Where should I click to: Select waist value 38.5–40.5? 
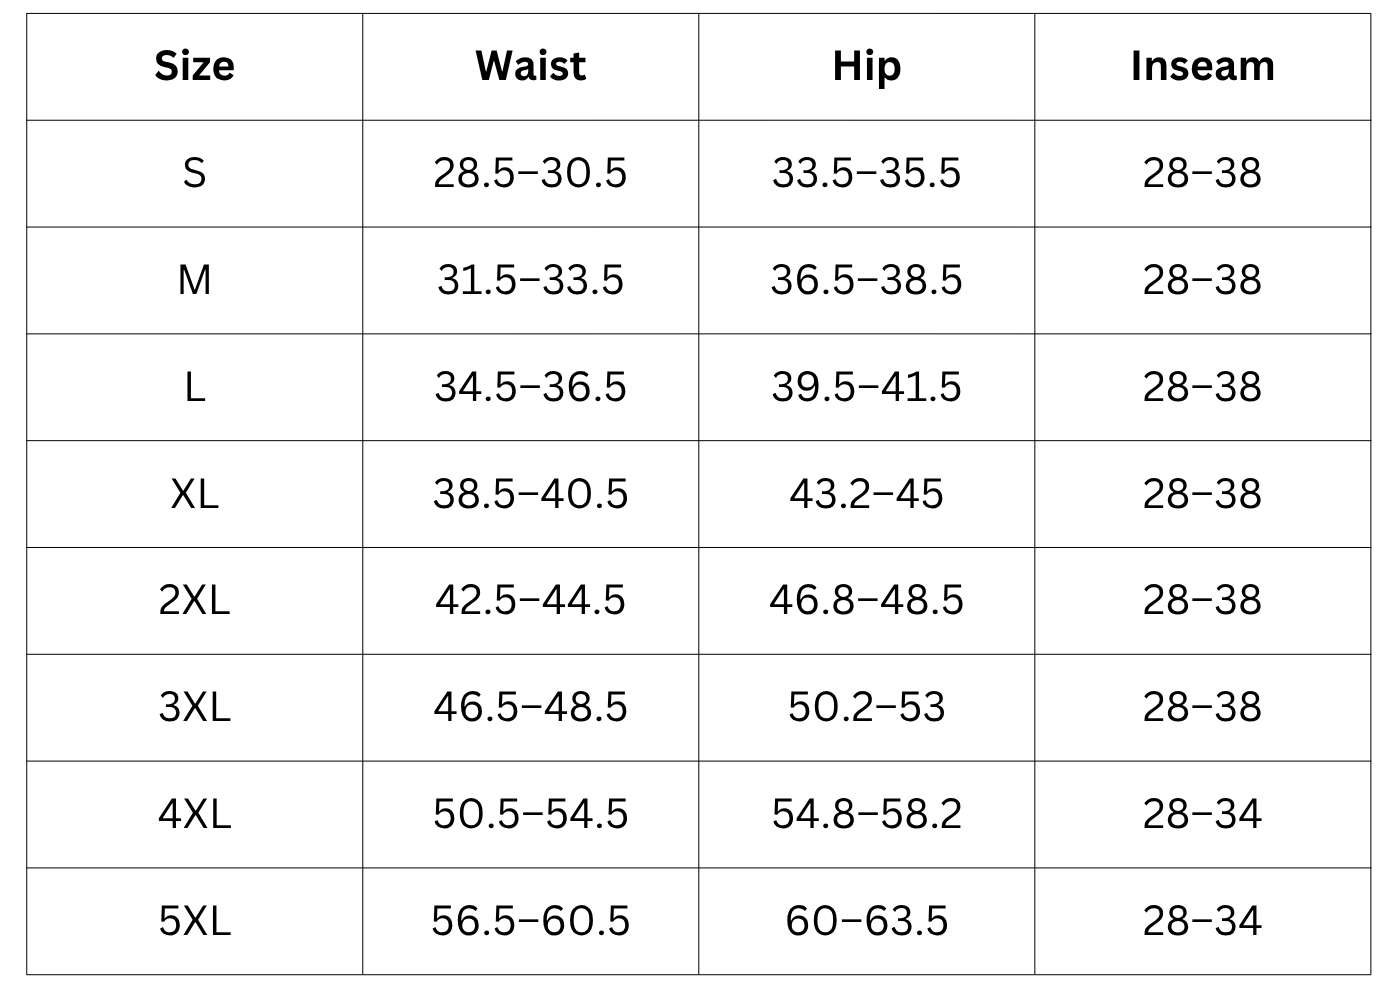[530, 494]
